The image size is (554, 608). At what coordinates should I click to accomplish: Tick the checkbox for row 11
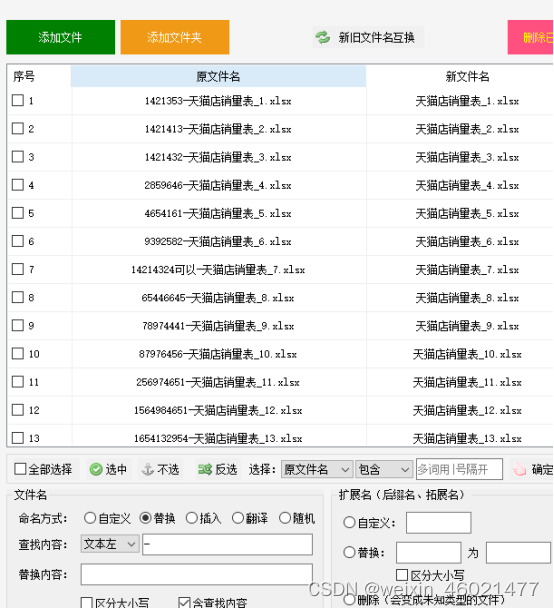coord(18,382)
